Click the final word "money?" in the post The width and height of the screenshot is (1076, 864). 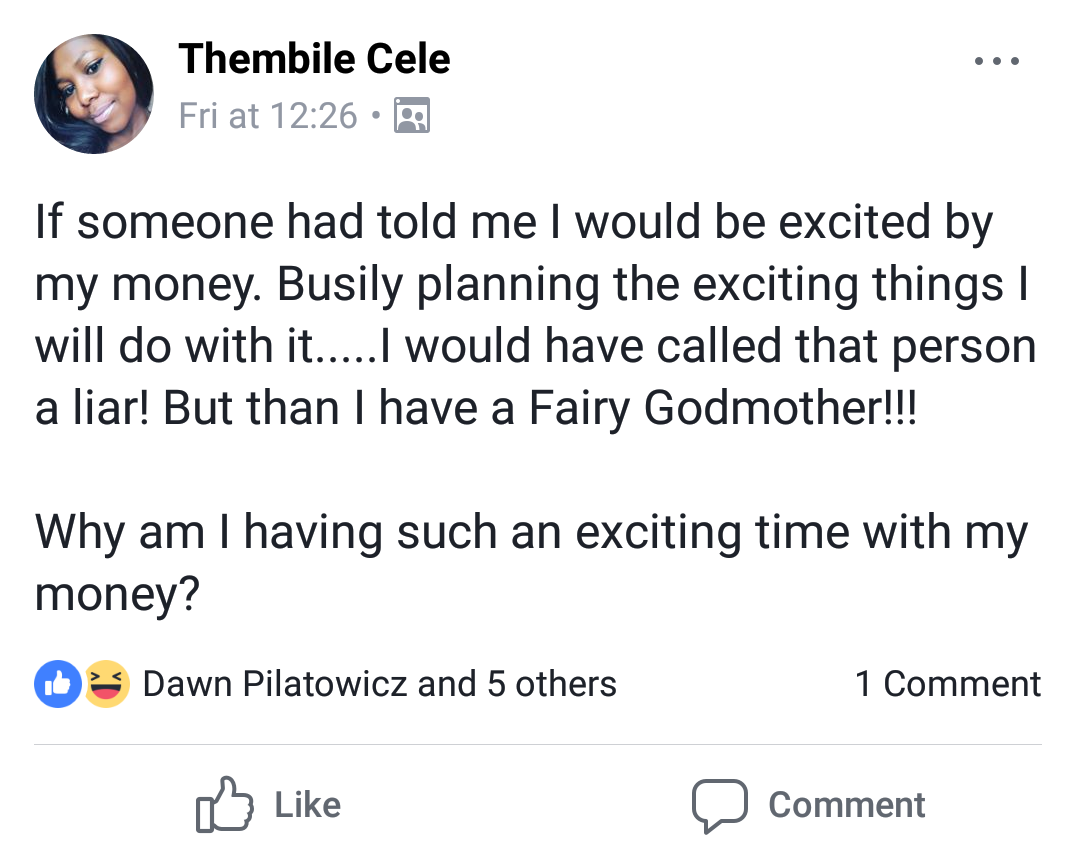click(x=118, y=594)
